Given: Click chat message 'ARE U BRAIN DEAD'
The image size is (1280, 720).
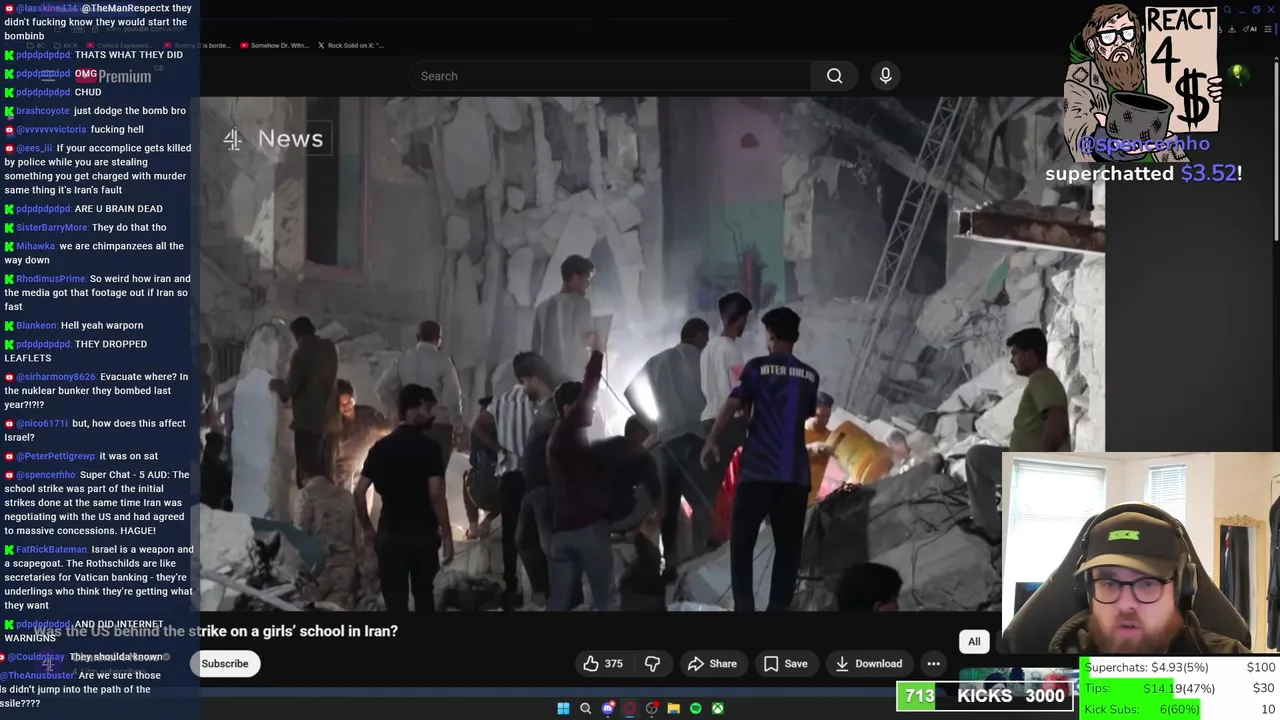Looking at the screenshot, I should pyautogui.click(x=118, y=209).
